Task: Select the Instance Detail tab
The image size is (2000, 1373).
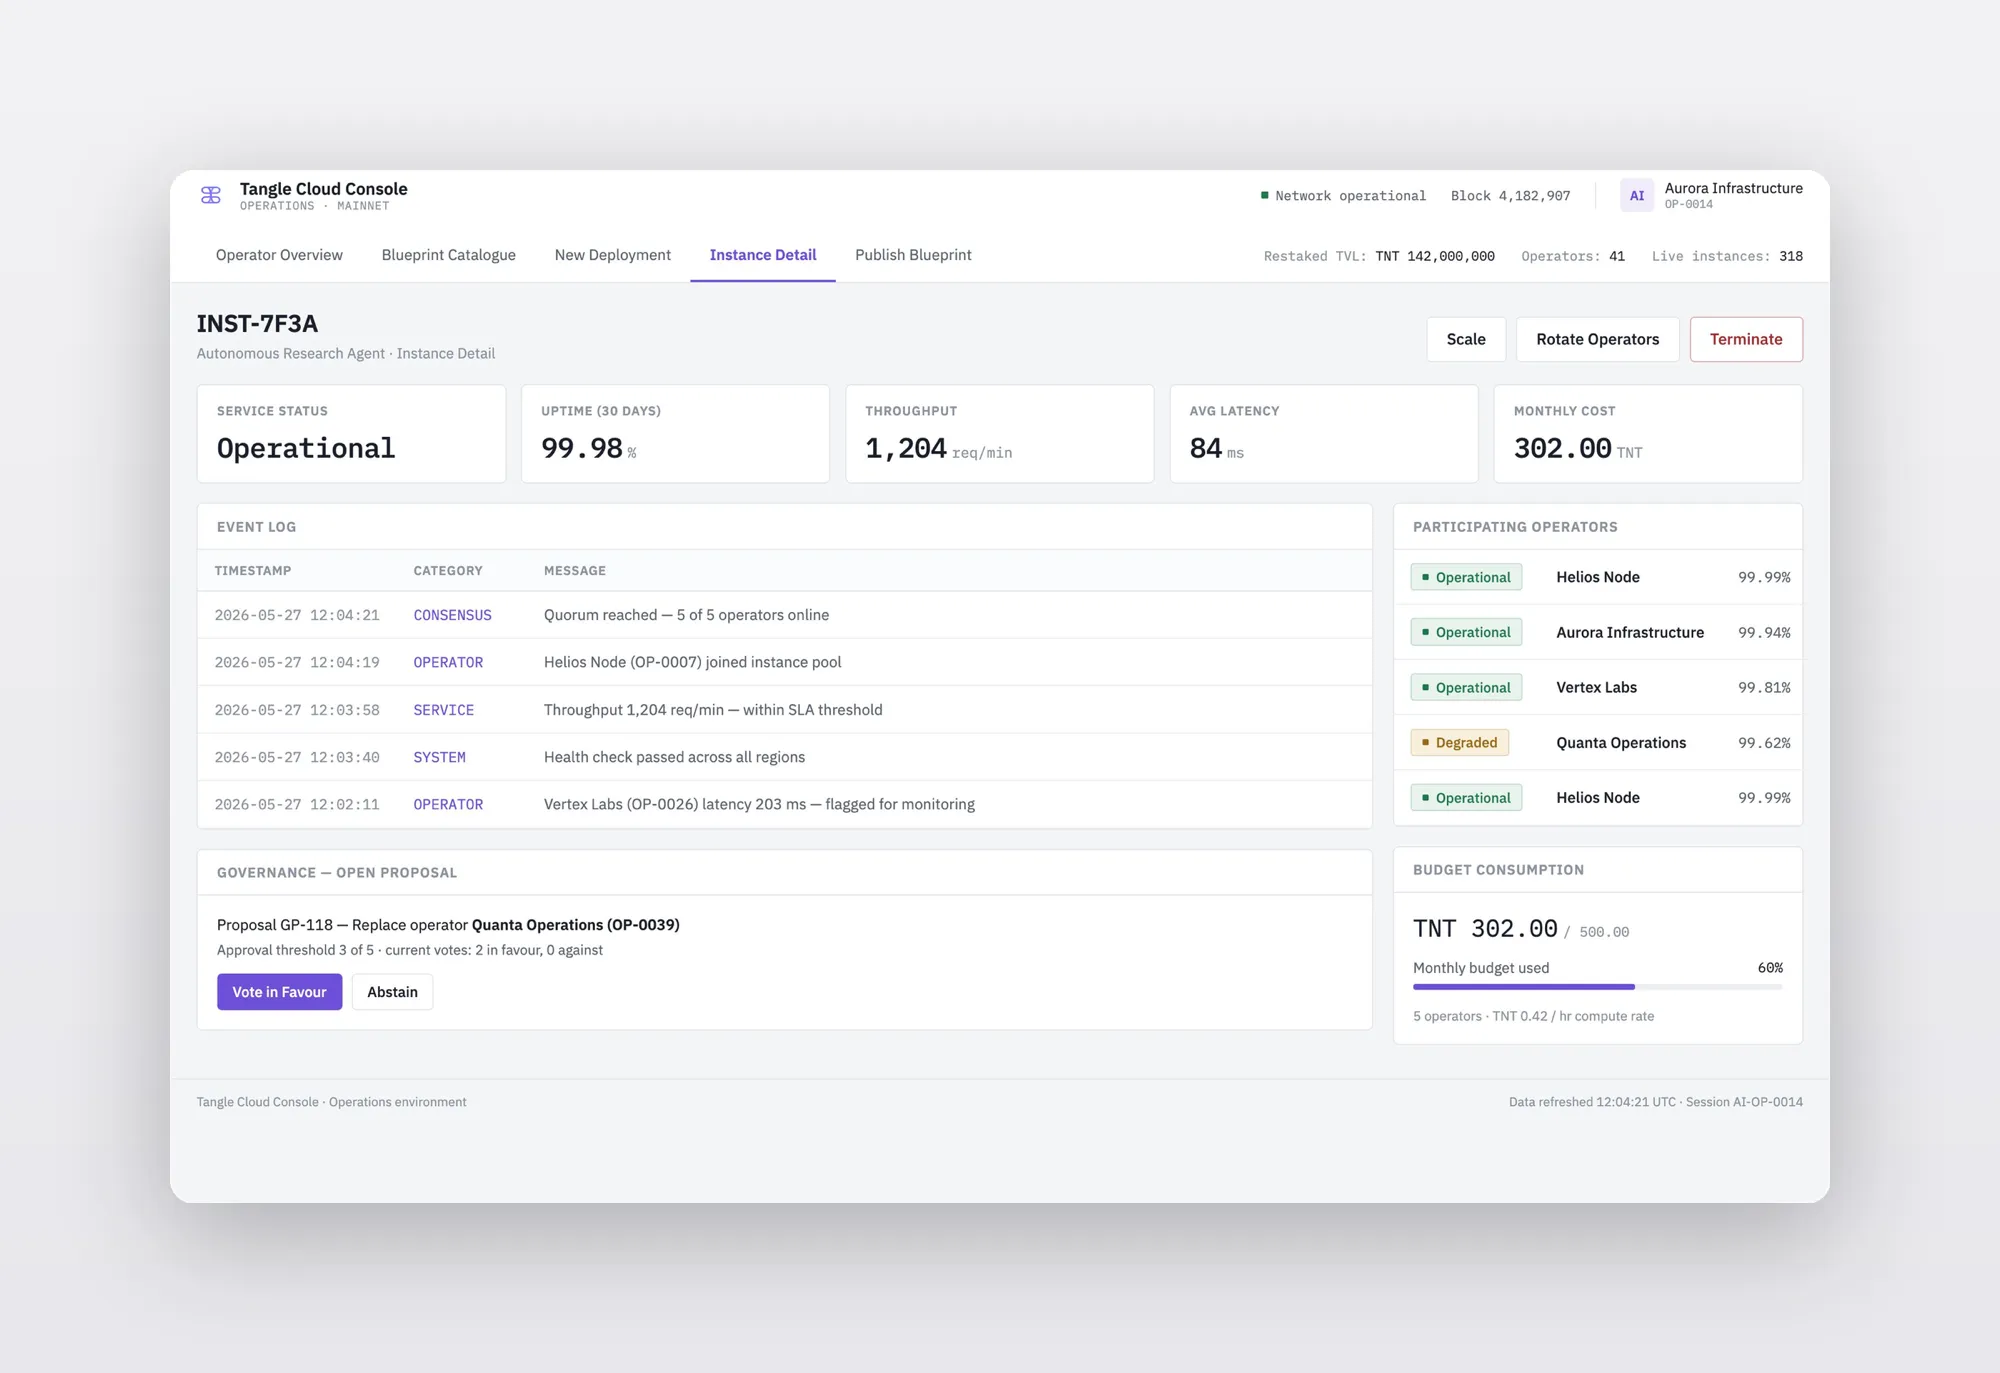Action: (763, 255)
